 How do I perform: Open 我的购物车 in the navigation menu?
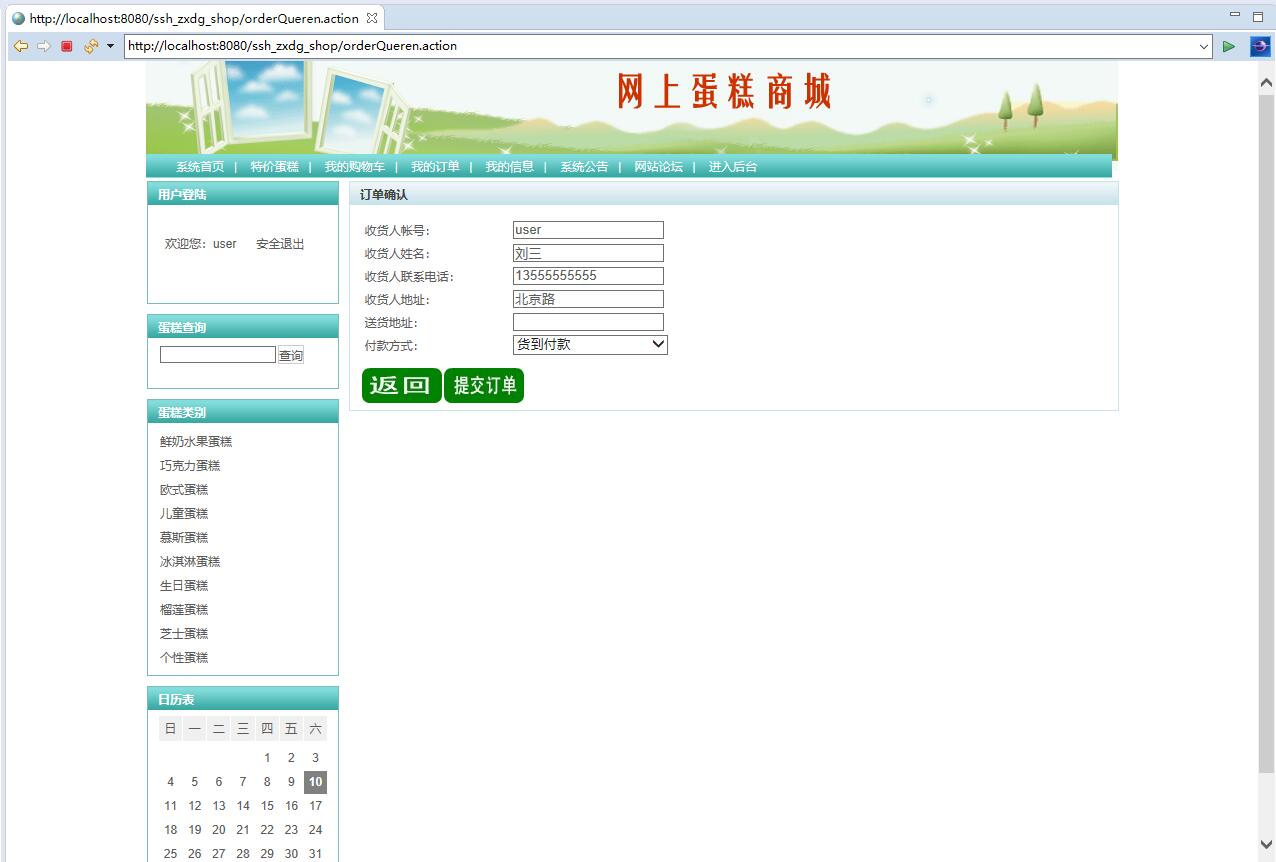click(x=354, y=167)
